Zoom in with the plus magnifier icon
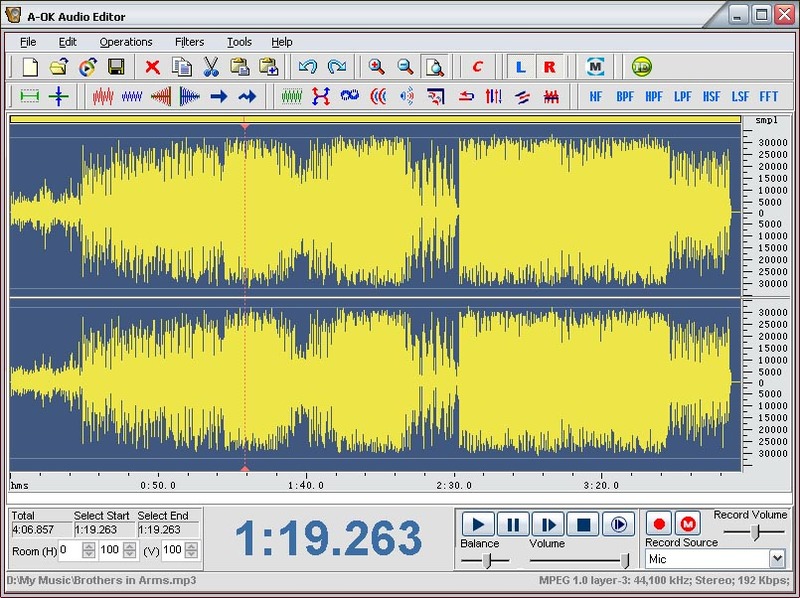The width and height of the screenshot is (800, 598). click(x=377, y=67)
